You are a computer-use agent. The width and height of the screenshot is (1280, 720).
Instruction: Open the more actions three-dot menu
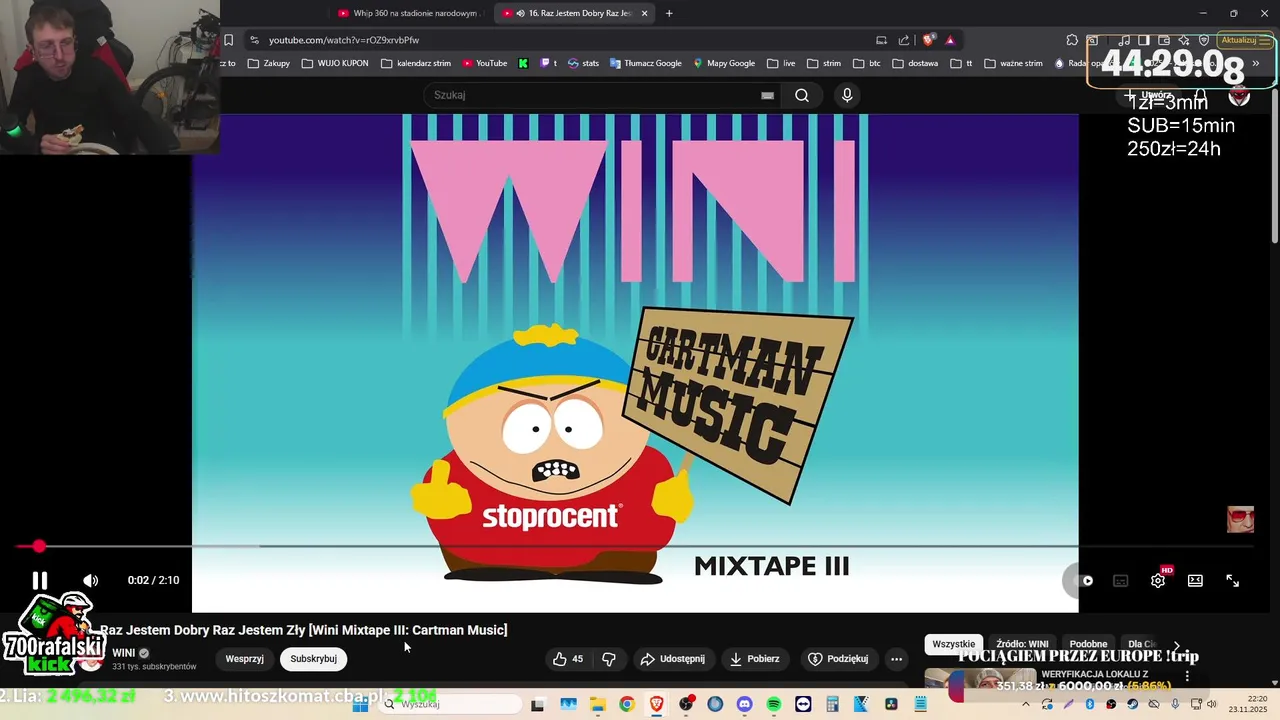coord(896,659)
